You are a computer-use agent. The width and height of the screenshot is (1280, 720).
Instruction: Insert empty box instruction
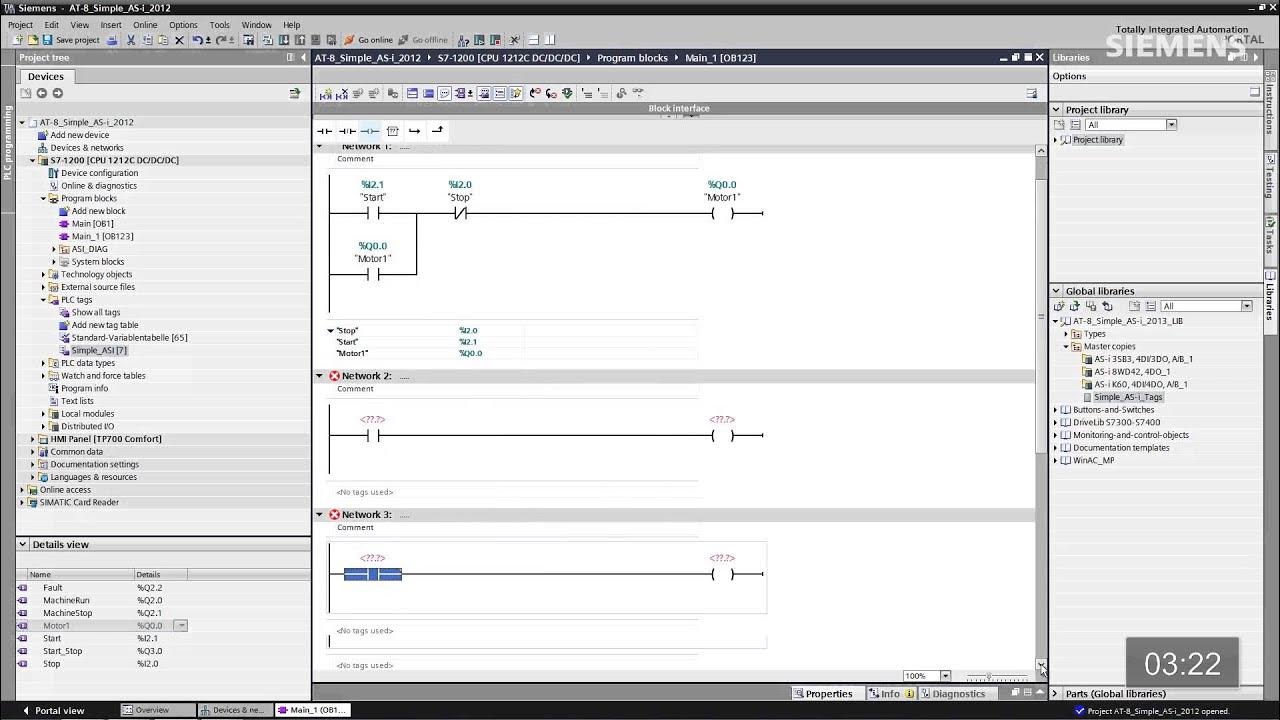pos(392,131)
